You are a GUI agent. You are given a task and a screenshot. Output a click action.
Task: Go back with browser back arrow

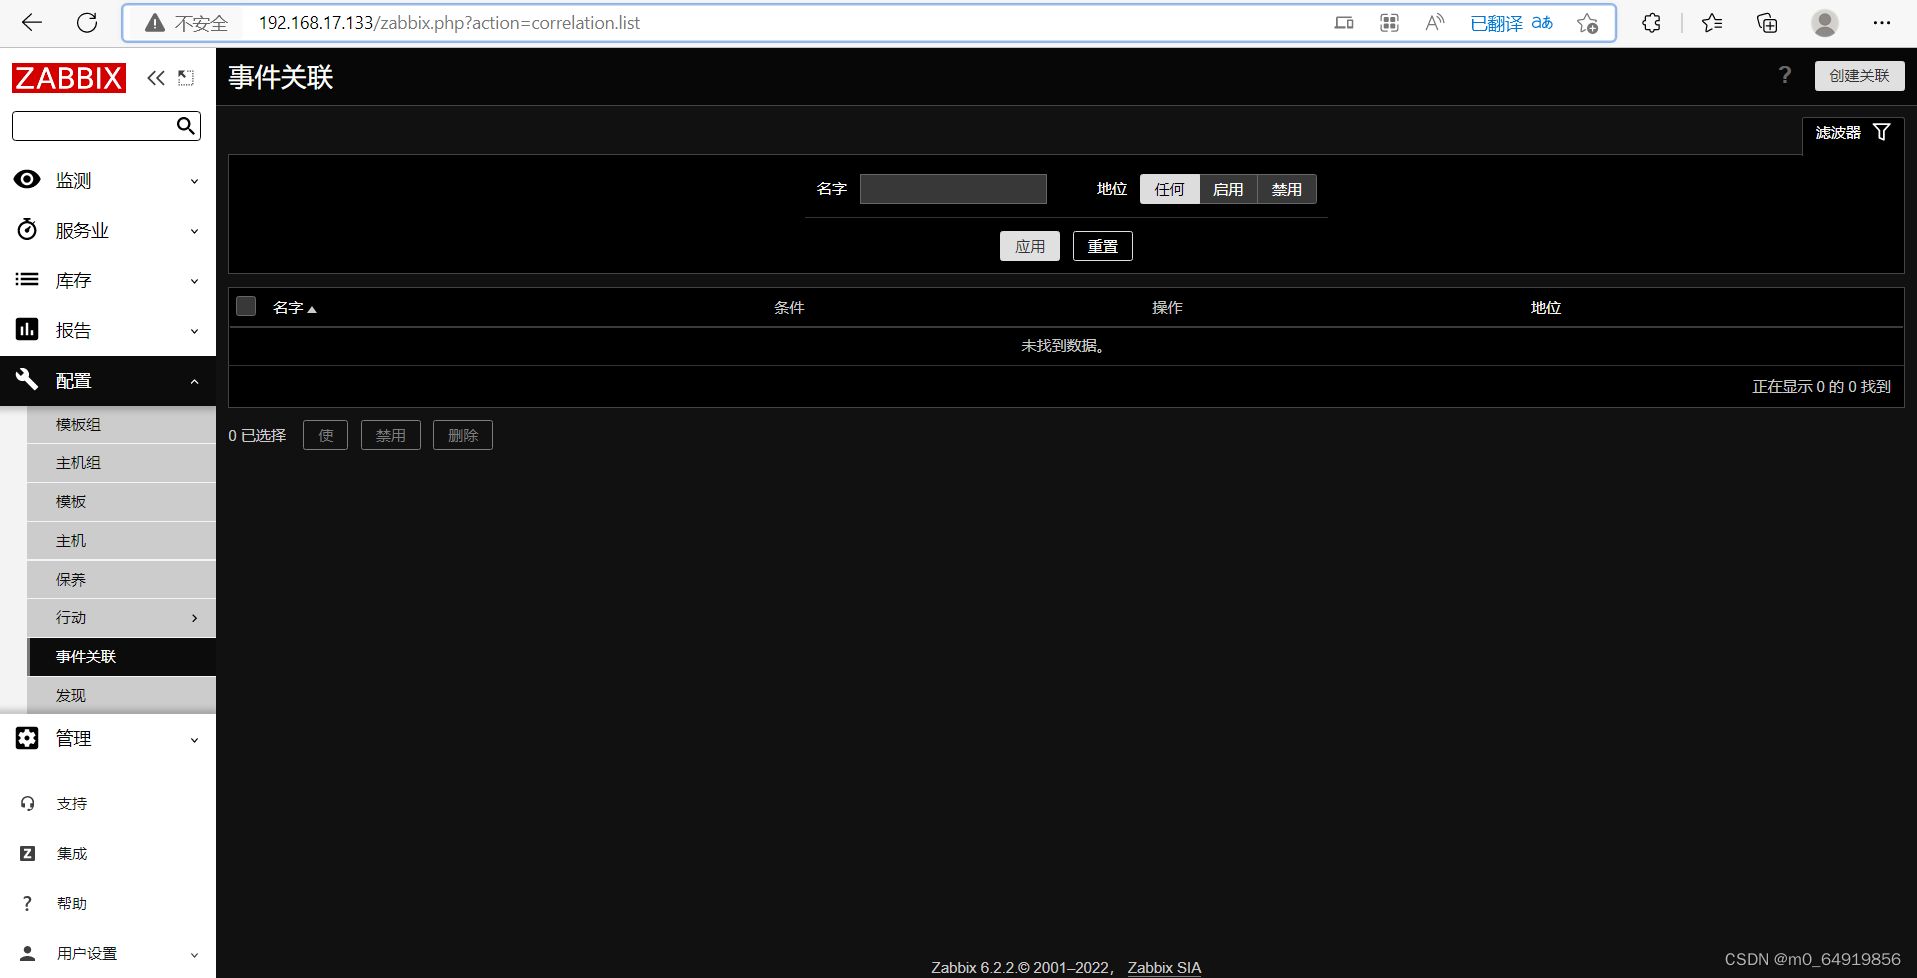coord(32,23)
